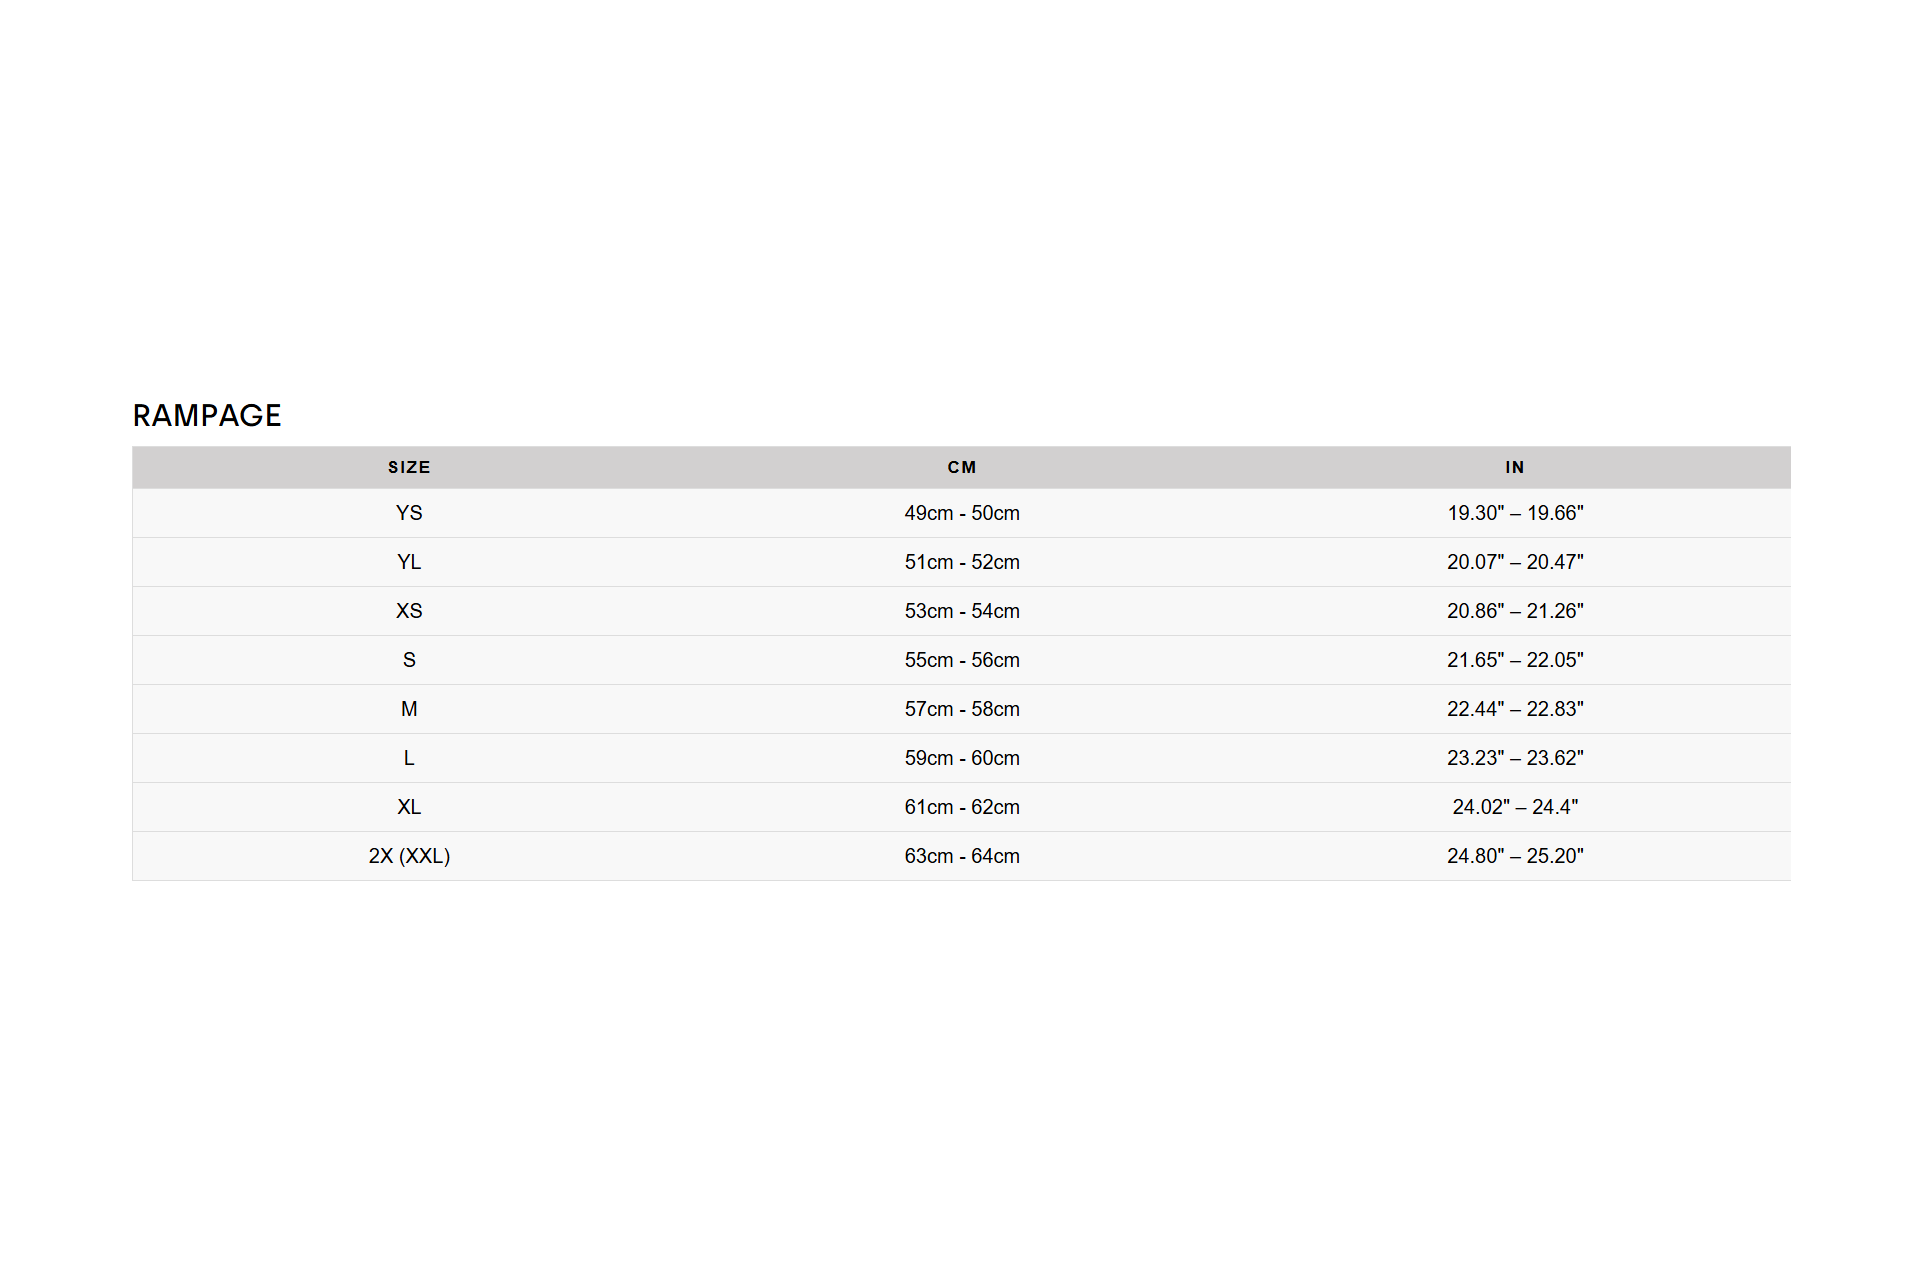This screenshot has width=1920, height=1280.
Task: Click the 24.80" – 25.20" inch value
Action: click(1515, 856)
